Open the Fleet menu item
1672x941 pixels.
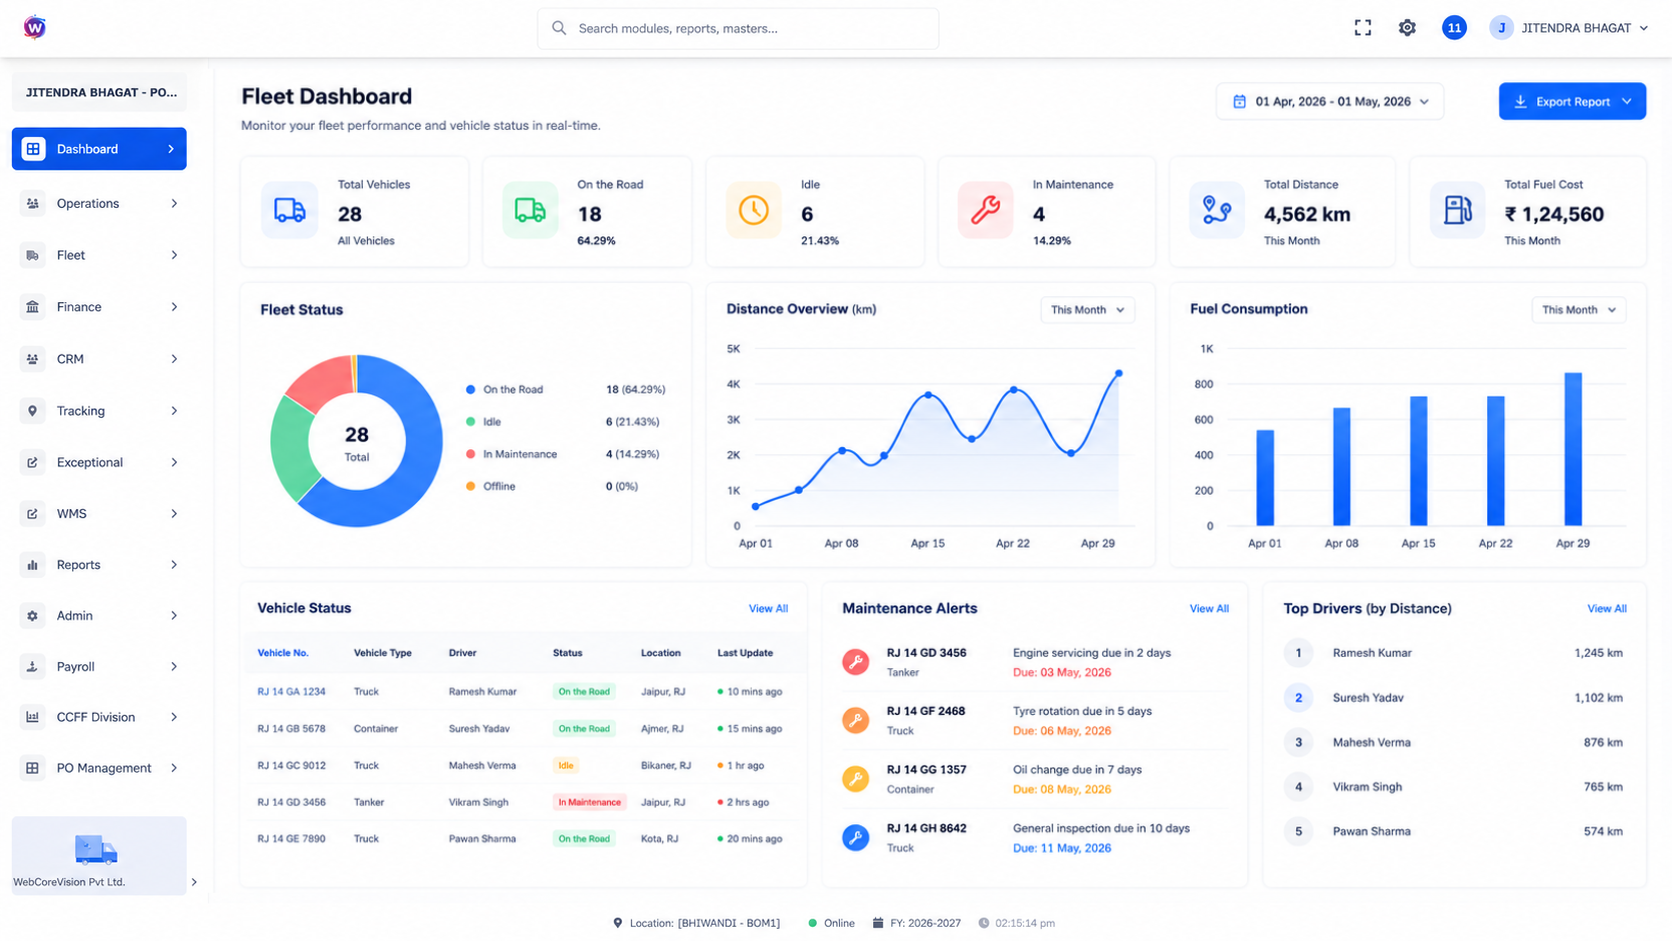coord(99,255)
